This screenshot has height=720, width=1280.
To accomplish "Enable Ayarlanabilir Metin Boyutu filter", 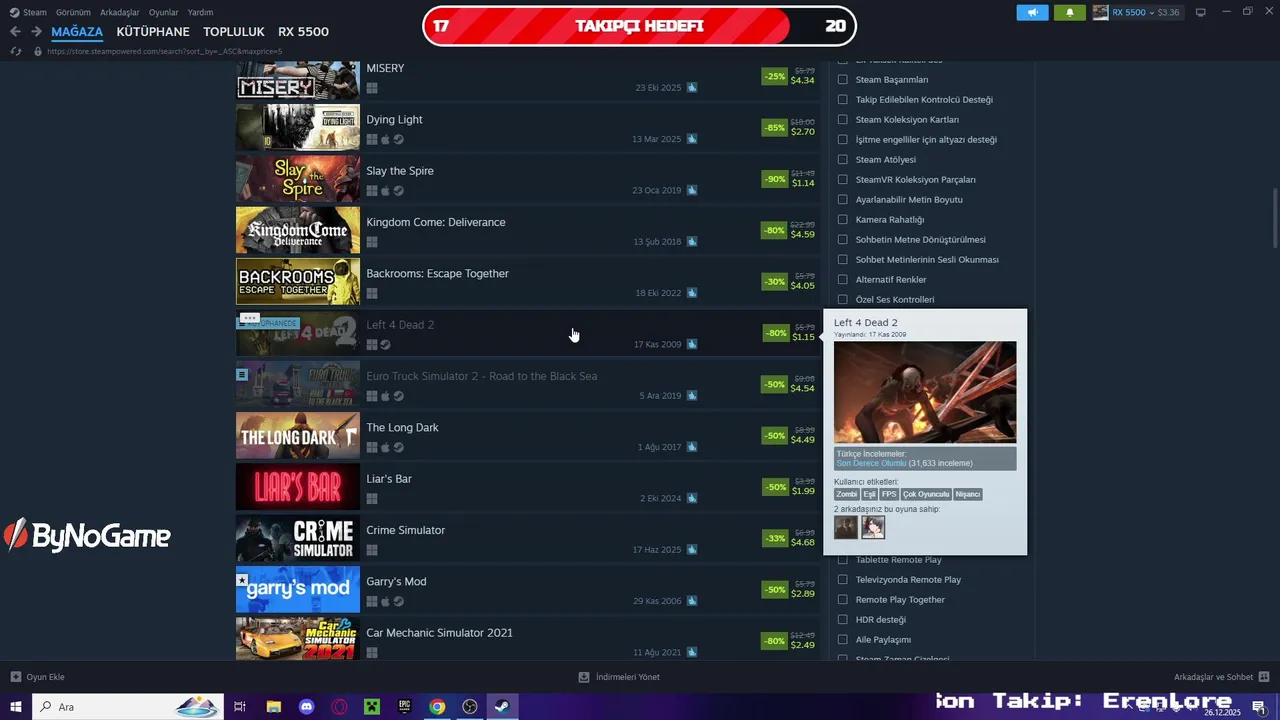I will pyautogui.click(x=843, y=199).
